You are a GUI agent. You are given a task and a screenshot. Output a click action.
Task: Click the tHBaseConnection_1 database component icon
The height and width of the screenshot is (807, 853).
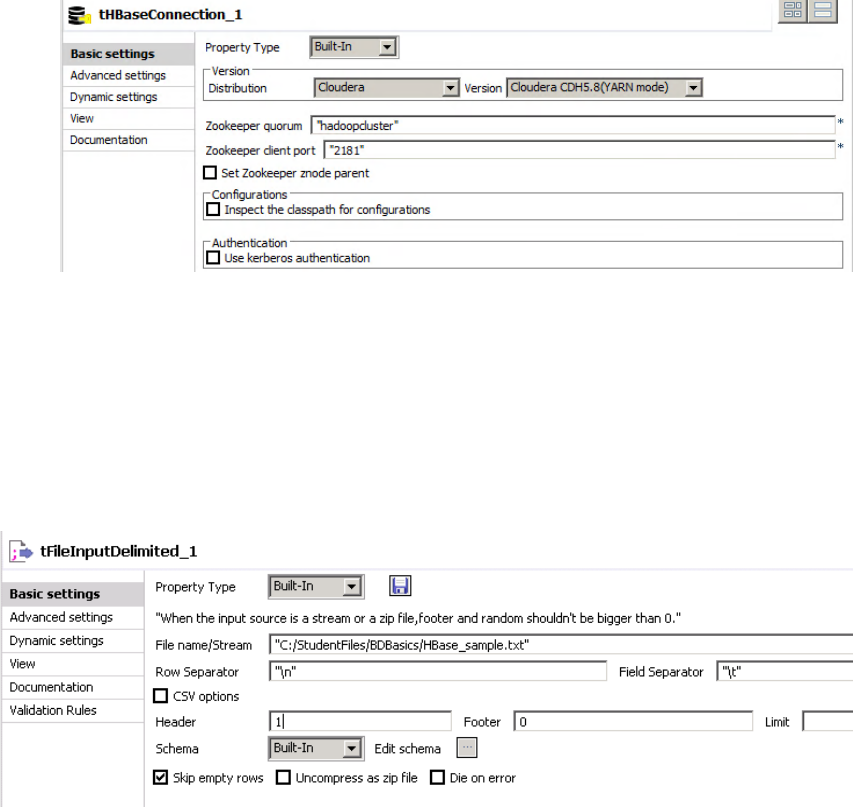pyautogui.click(x=79, y=15)
